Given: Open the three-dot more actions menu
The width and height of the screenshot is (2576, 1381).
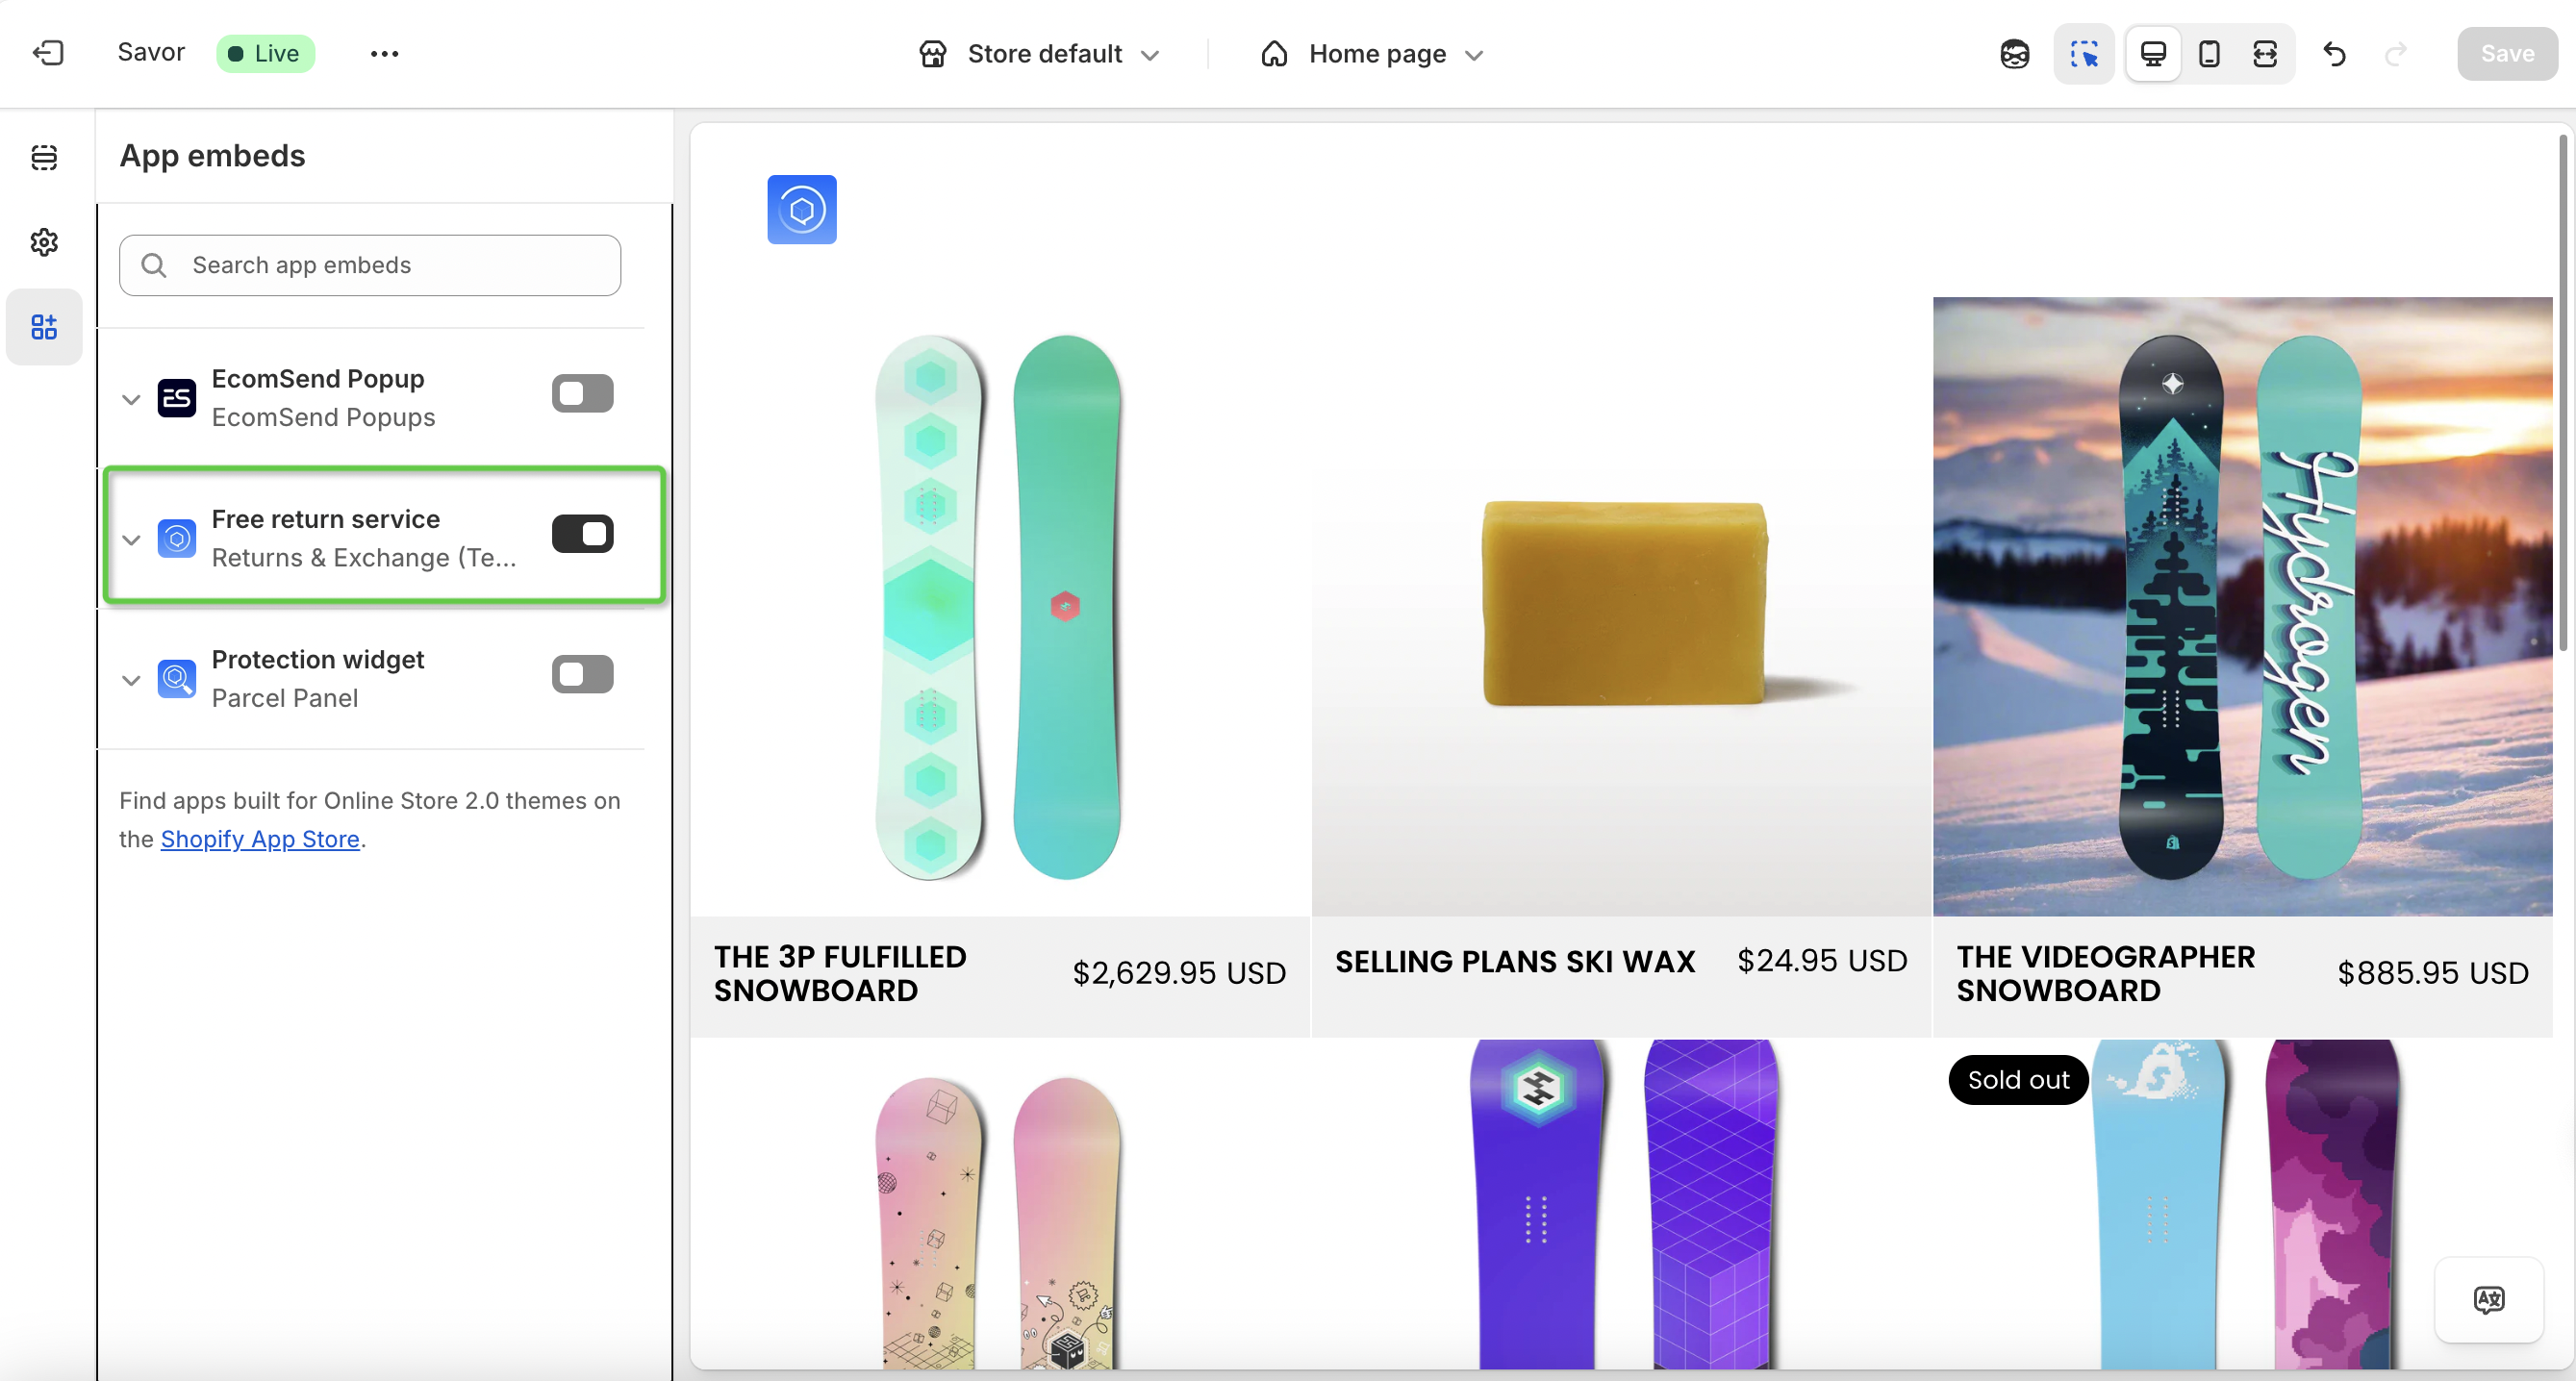Looking at the screenshot, I should point(384,53).
